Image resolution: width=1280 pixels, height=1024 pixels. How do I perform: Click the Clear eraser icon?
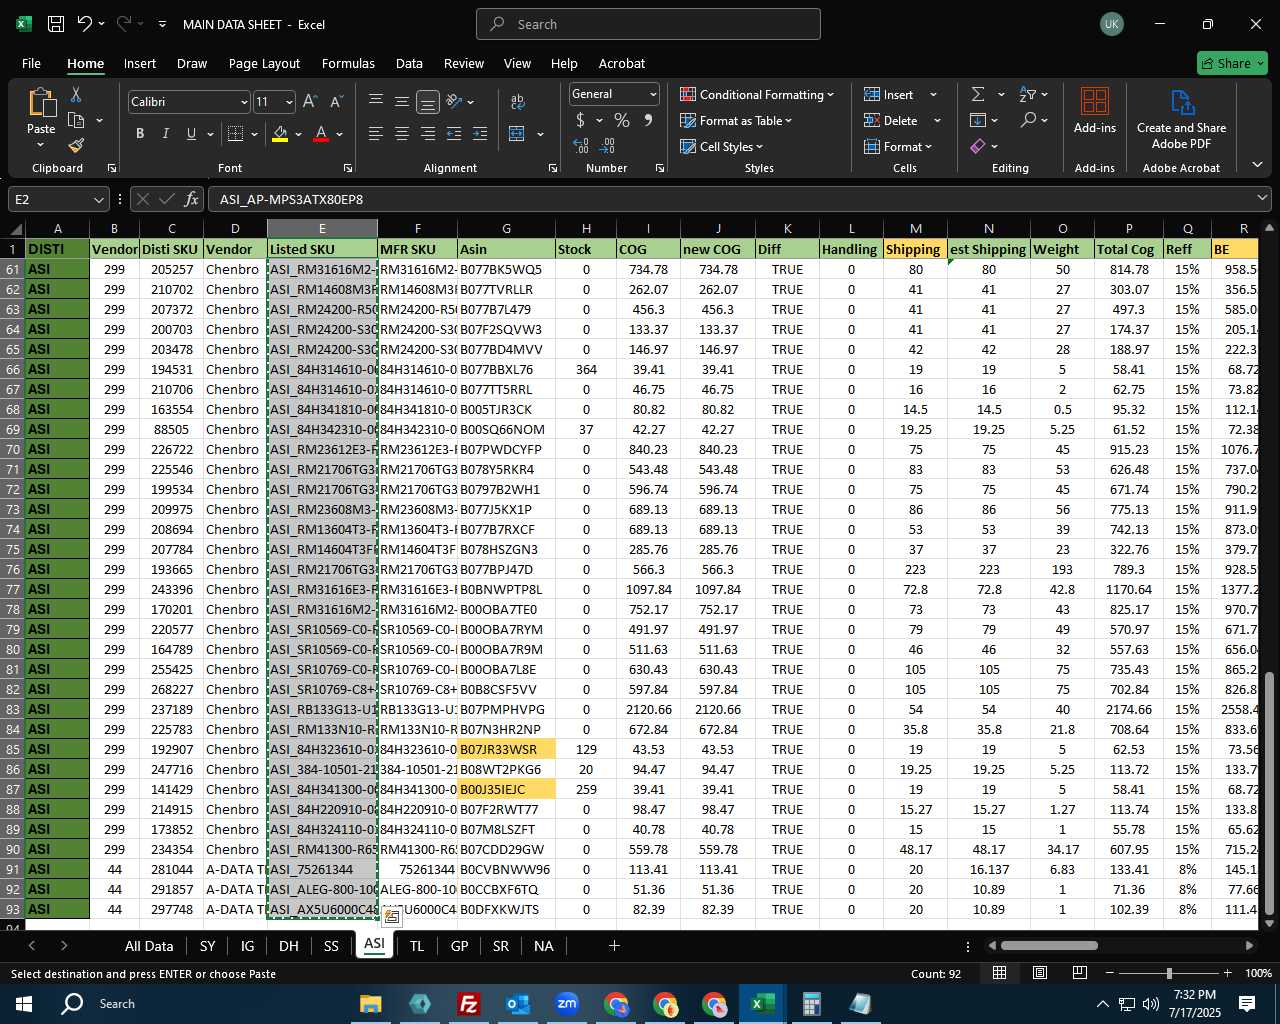pyautogui.click(x=978, y=146)
